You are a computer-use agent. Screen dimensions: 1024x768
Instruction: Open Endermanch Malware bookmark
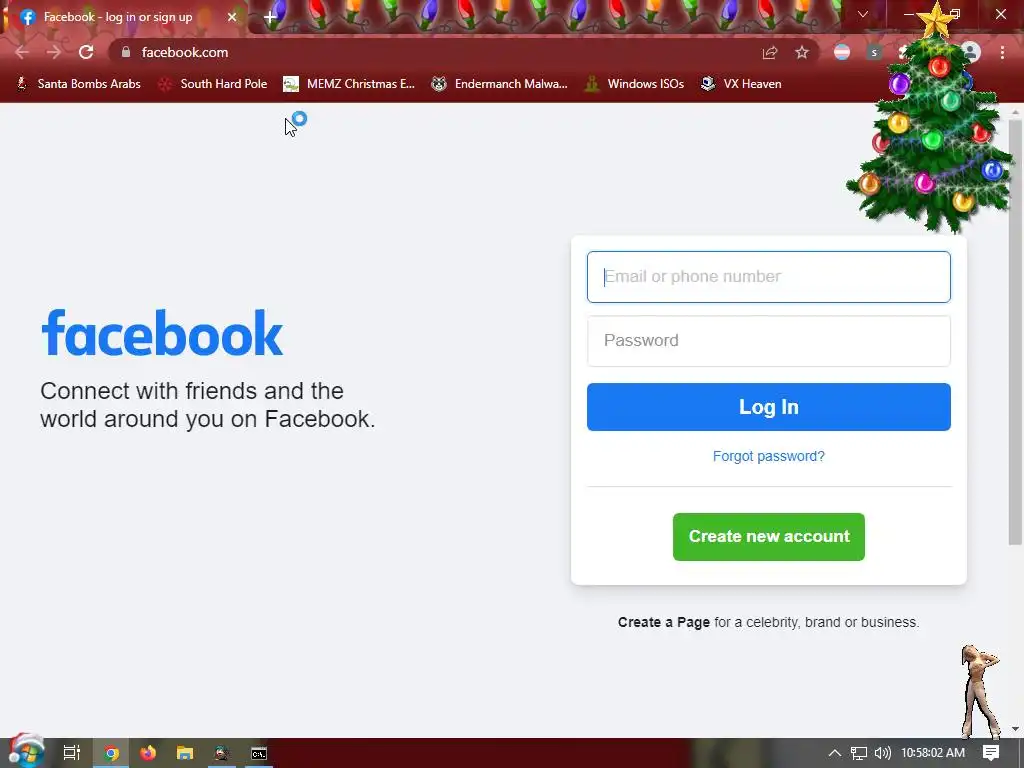coord(500,84)
